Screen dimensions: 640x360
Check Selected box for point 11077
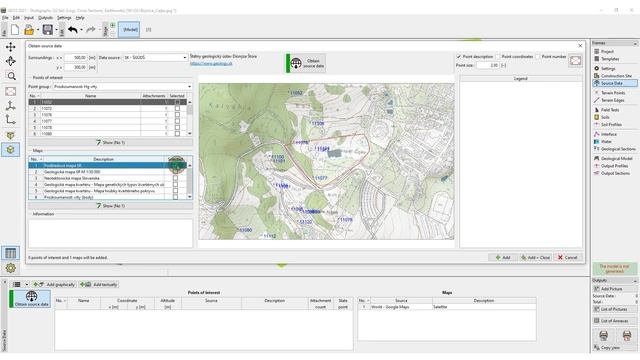click(x=177, y=121)
